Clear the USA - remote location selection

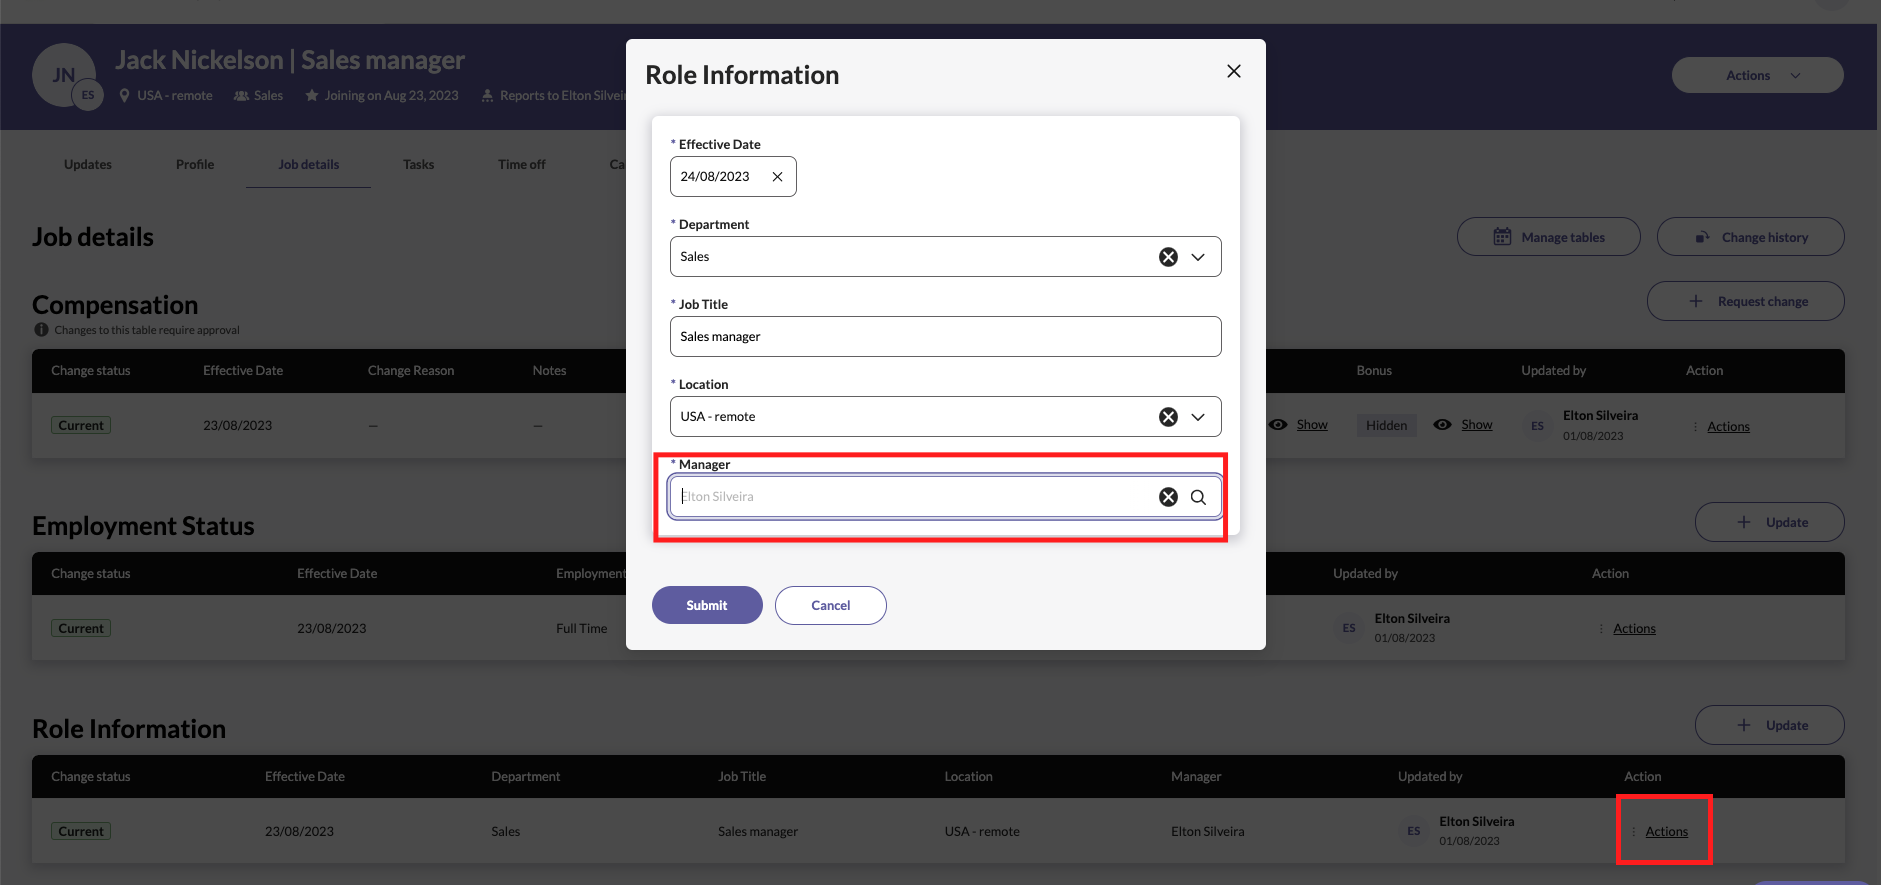tap(1167, 417)
